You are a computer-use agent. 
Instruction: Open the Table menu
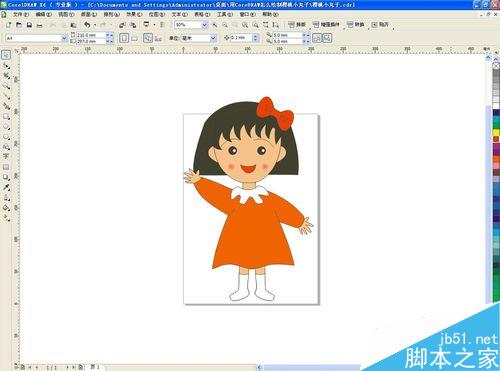pyautogui.click(x=202, y=14)
